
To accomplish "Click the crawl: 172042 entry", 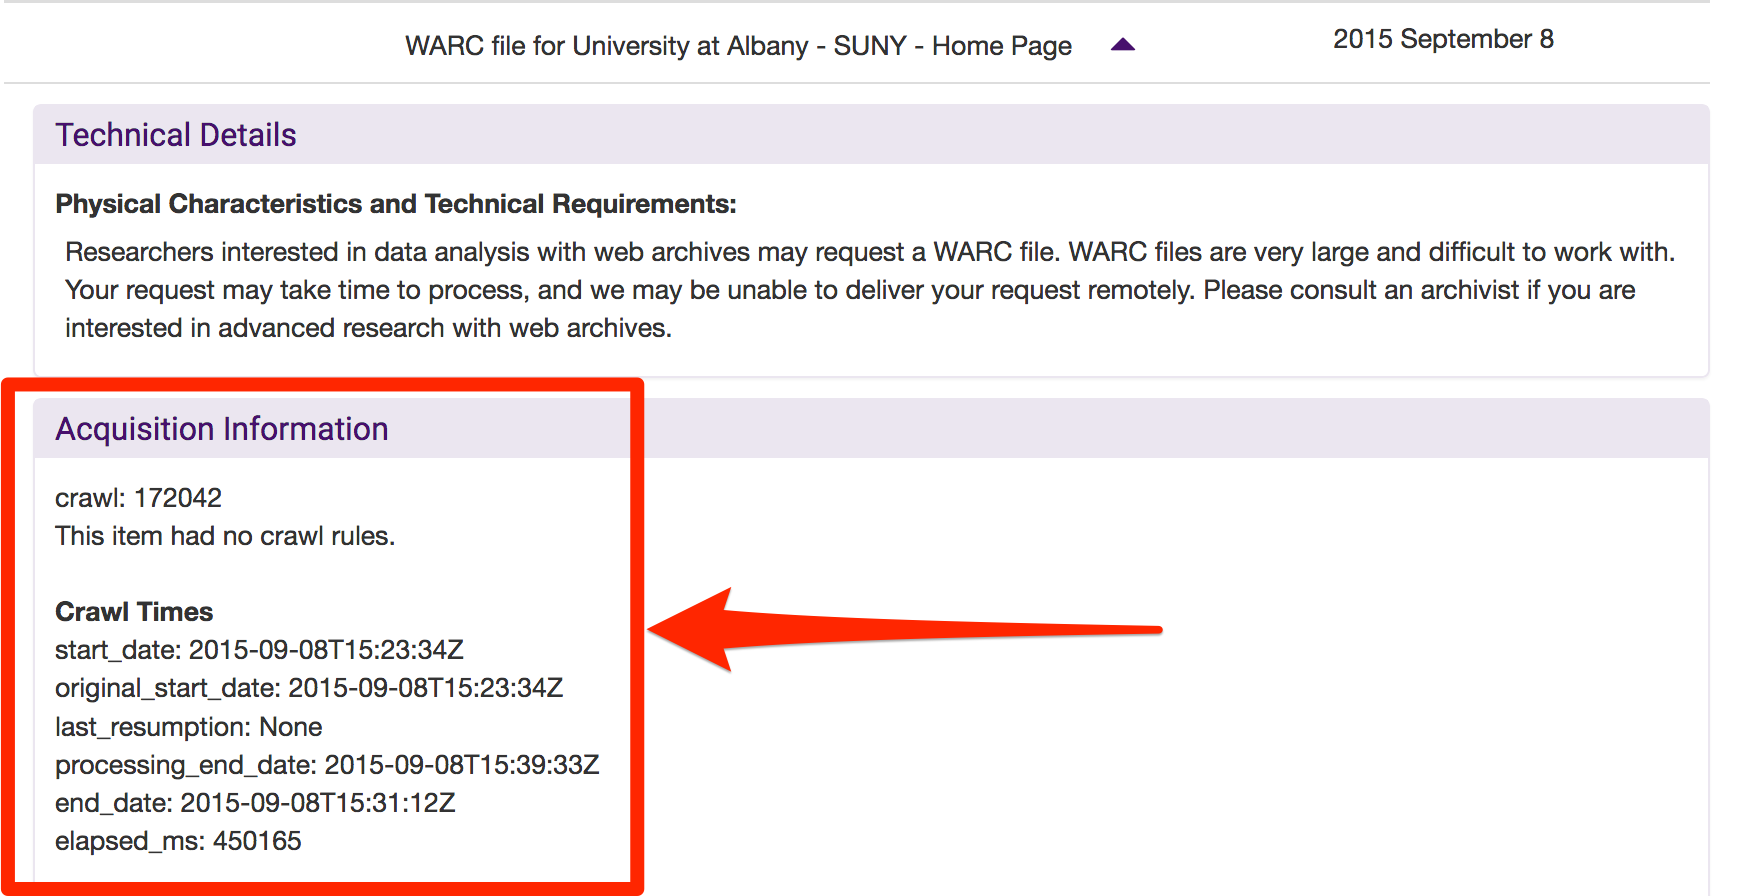I will pyautogui.click(x=138, y=498).
